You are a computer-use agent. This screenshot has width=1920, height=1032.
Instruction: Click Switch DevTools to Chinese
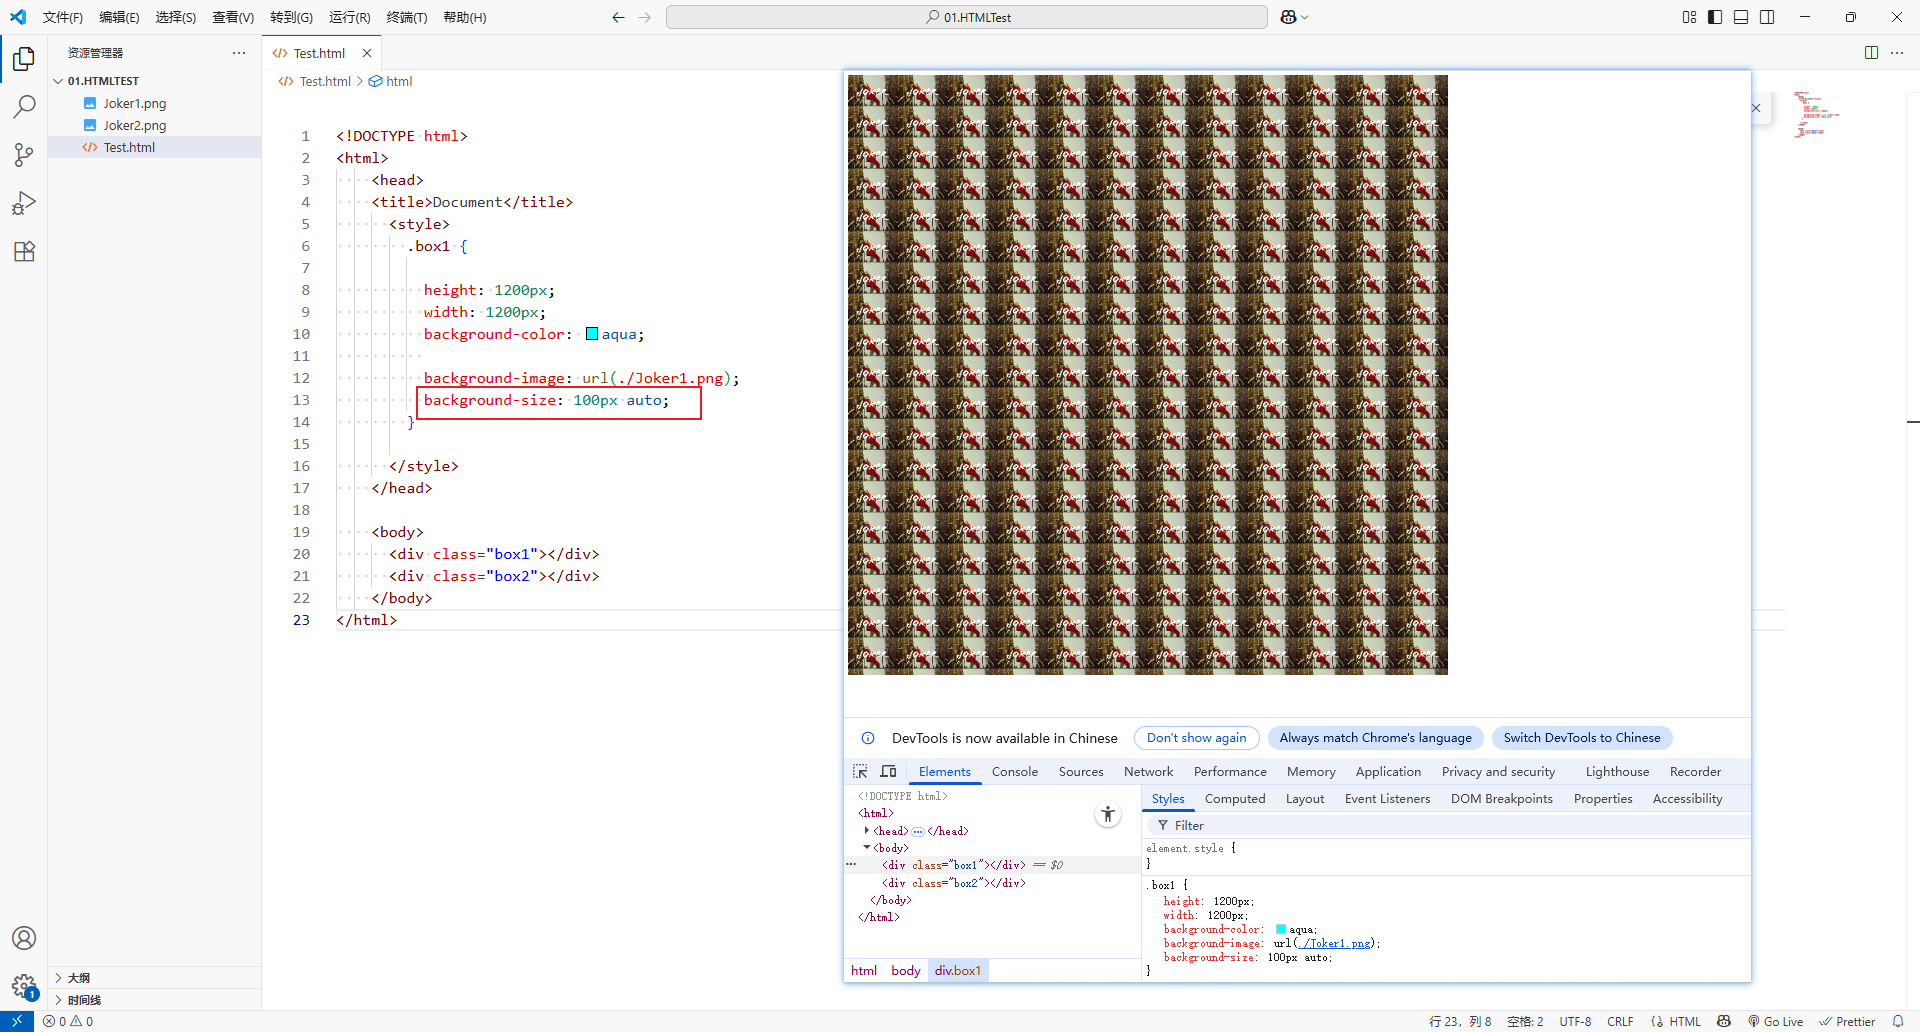click(1581, 738)
